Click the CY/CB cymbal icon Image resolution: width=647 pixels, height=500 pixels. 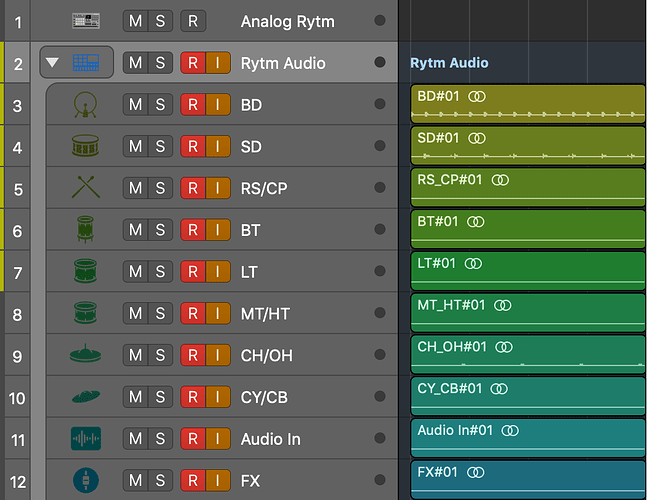click(86, 396)
